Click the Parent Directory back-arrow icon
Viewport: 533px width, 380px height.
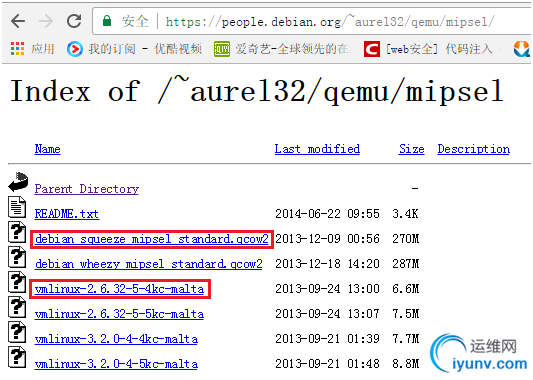pyautogui.click(x=18, y=182)
